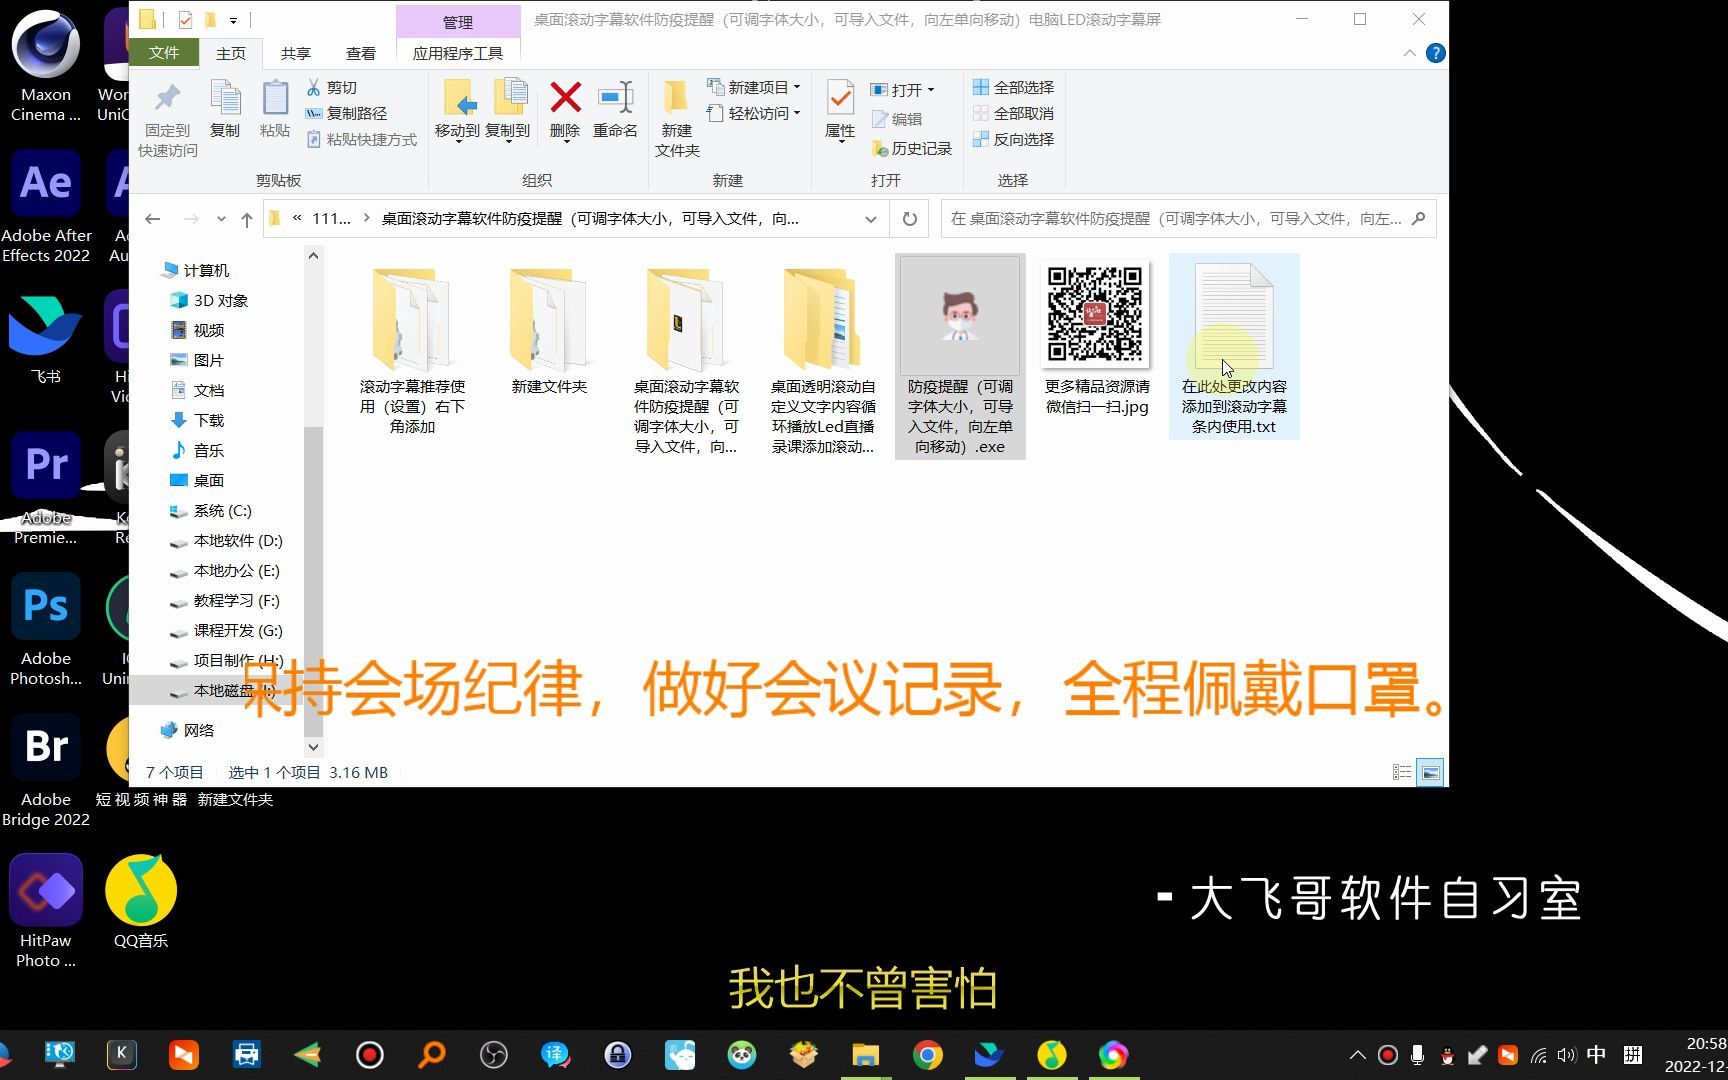Select 本地软件 (D:) drive
The height and width of the screenshot is (1080, 1728).
tap(226, 541)
